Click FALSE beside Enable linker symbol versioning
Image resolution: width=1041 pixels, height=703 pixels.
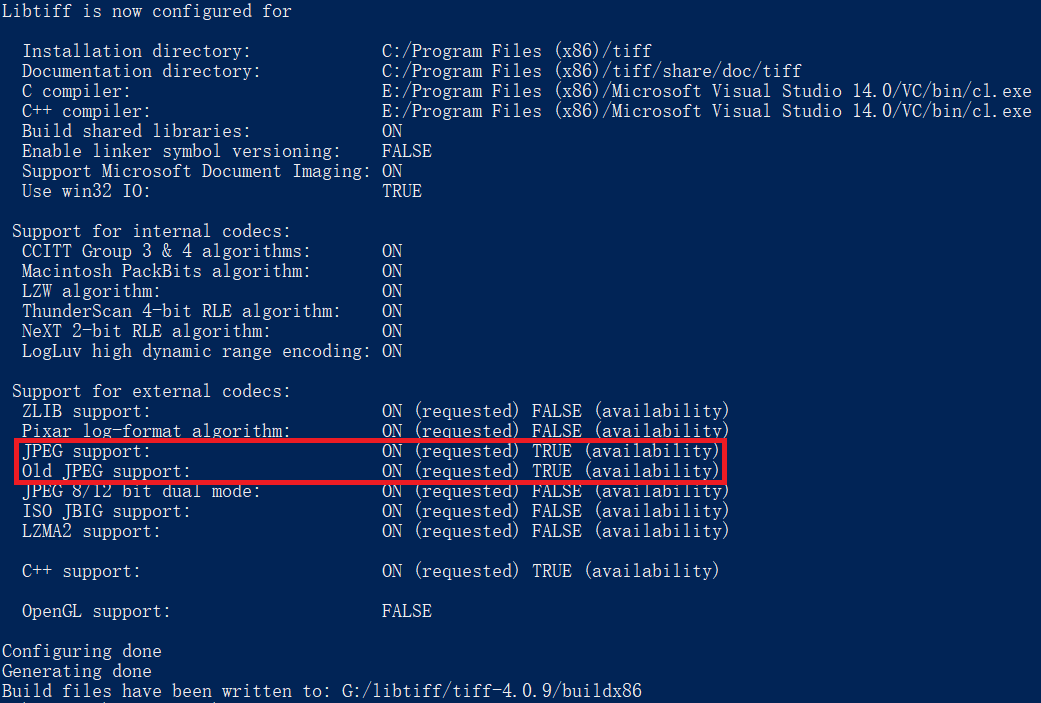406,151
